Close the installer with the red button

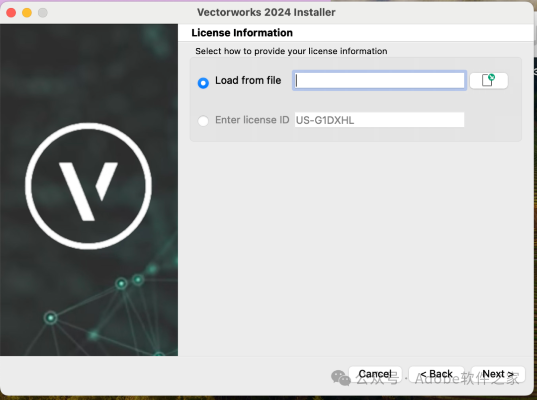(11, 13)
